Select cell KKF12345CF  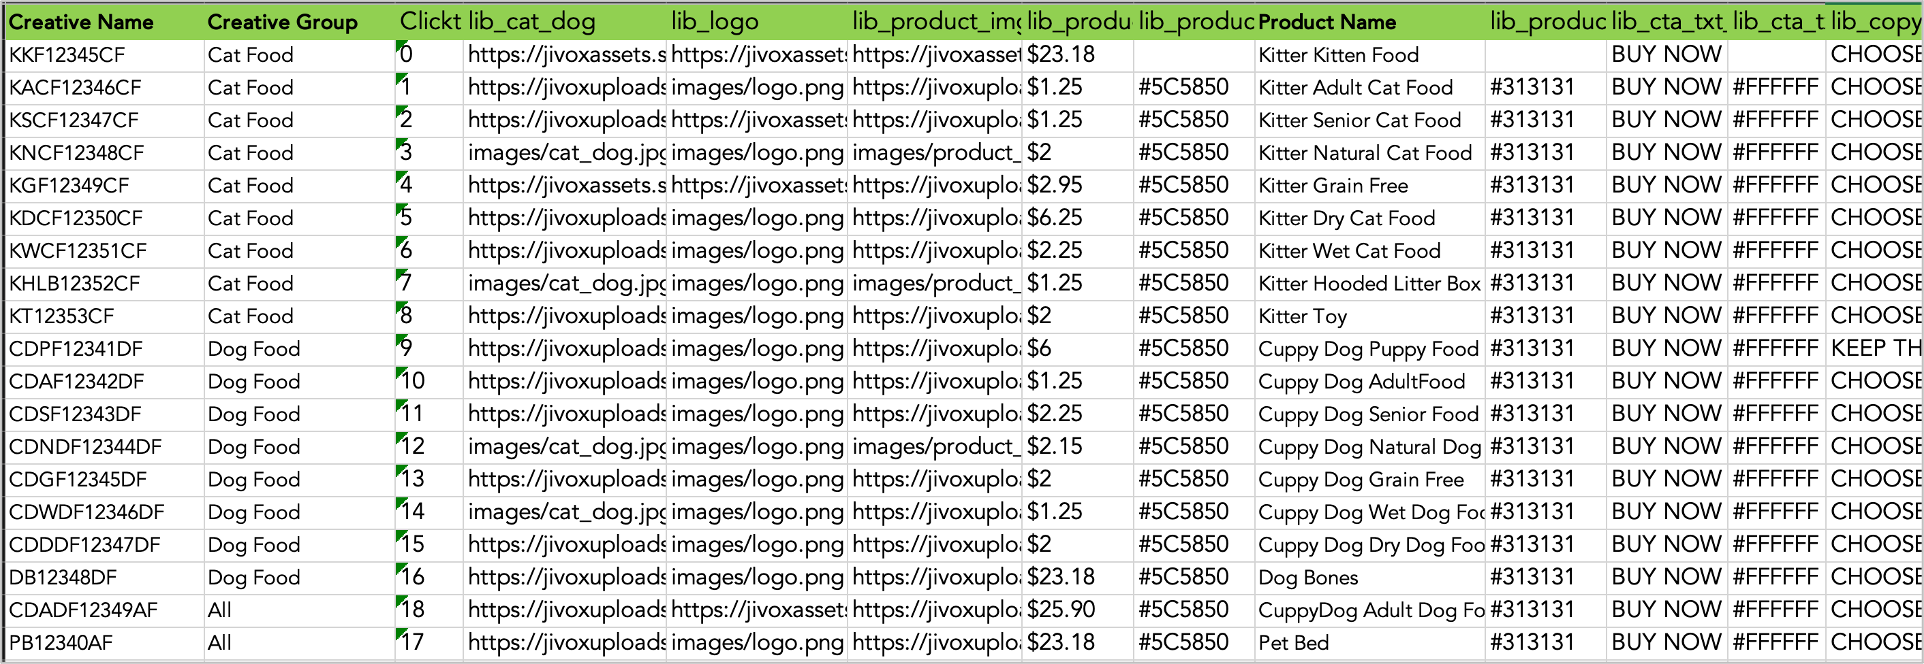104,55
